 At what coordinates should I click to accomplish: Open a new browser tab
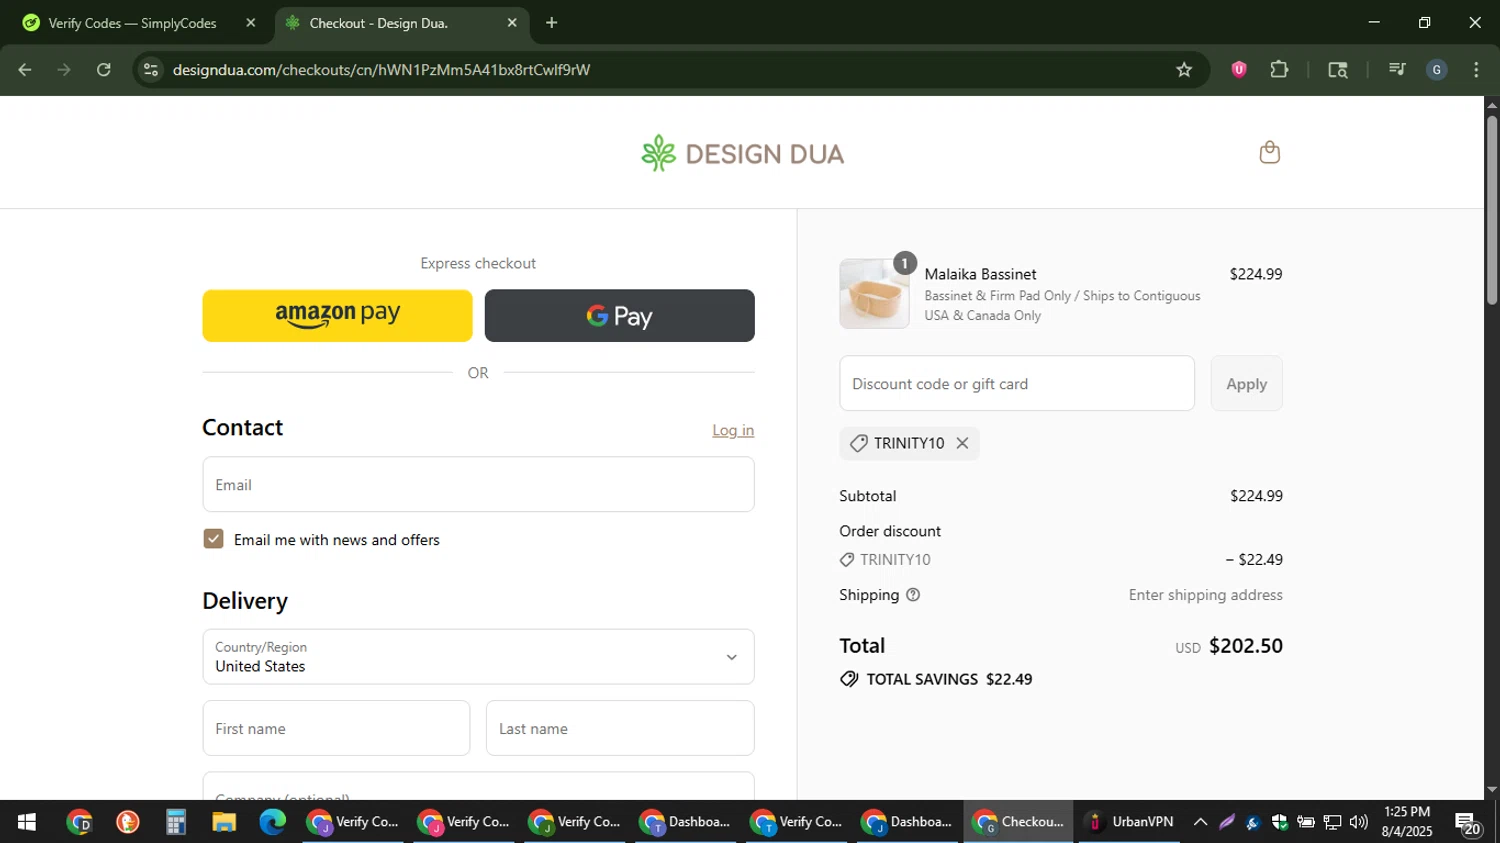tap(551, 22)
